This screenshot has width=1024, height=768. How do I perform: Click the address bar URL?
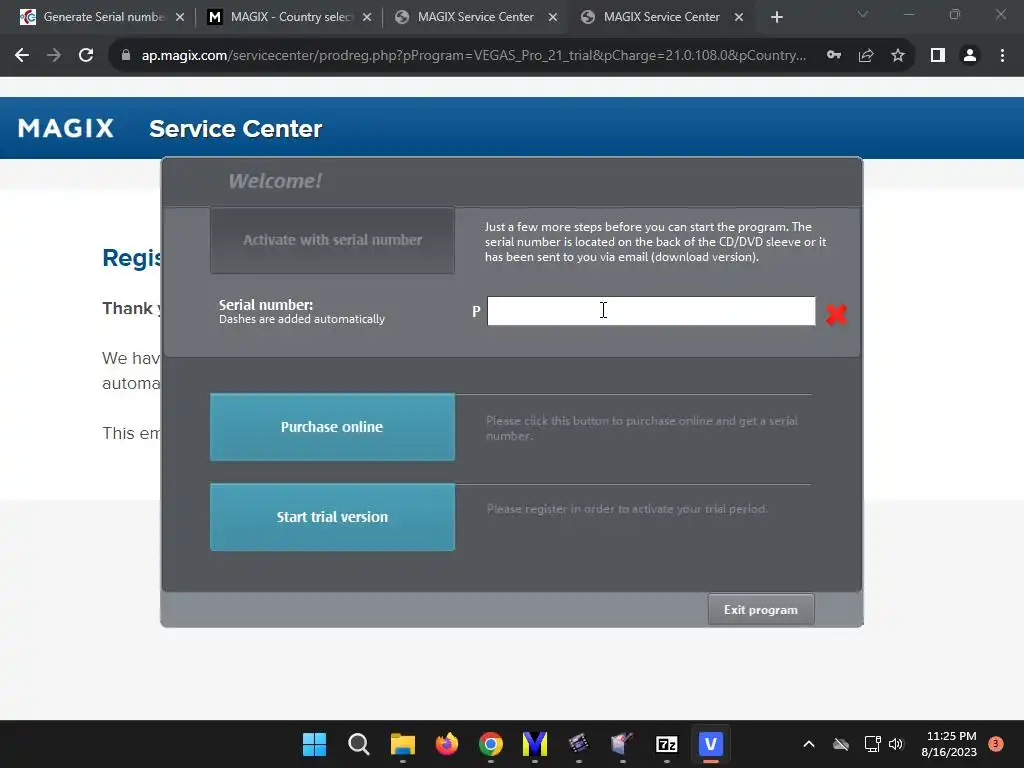point(473,56)
